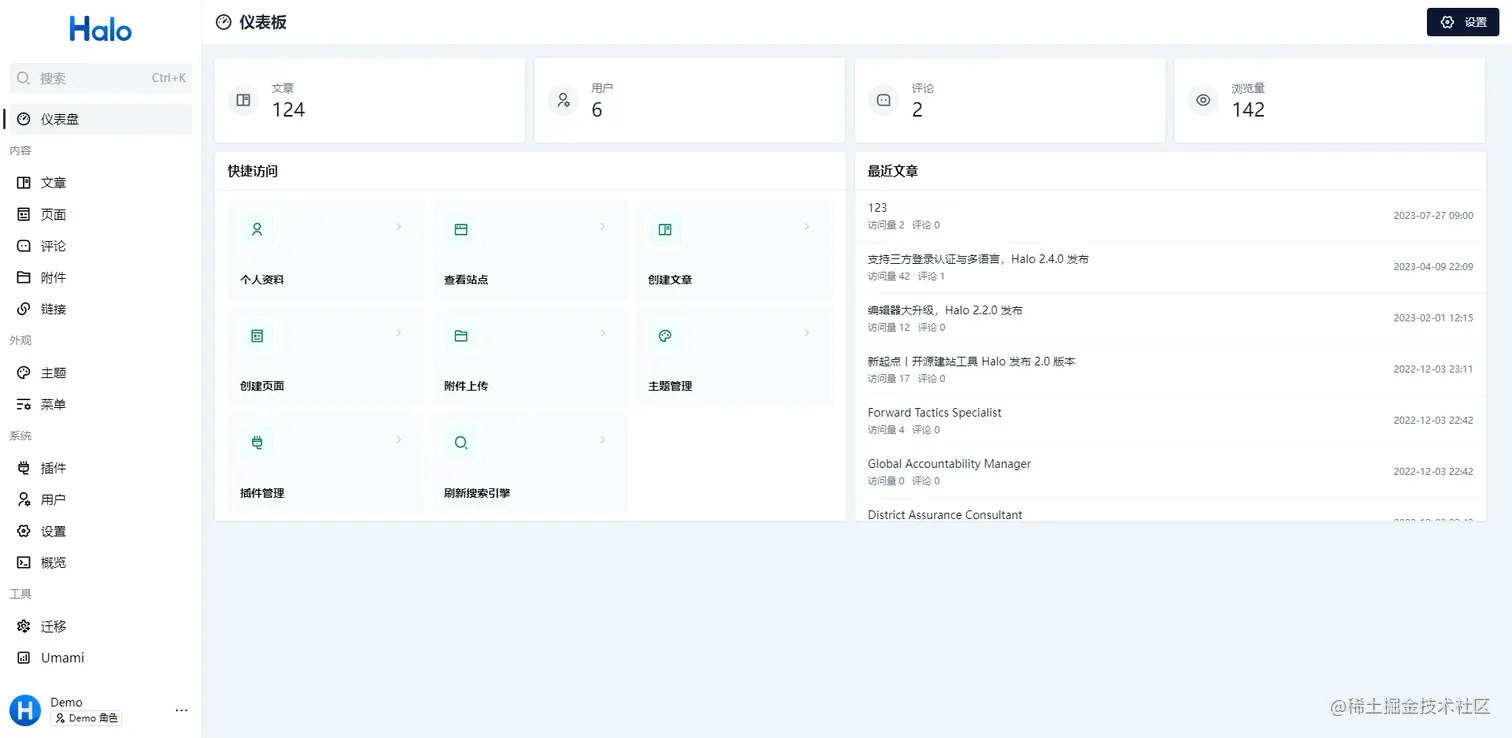Click the 插件 plug icon in sidebar

pyautogui.click(x=24, y=468)
